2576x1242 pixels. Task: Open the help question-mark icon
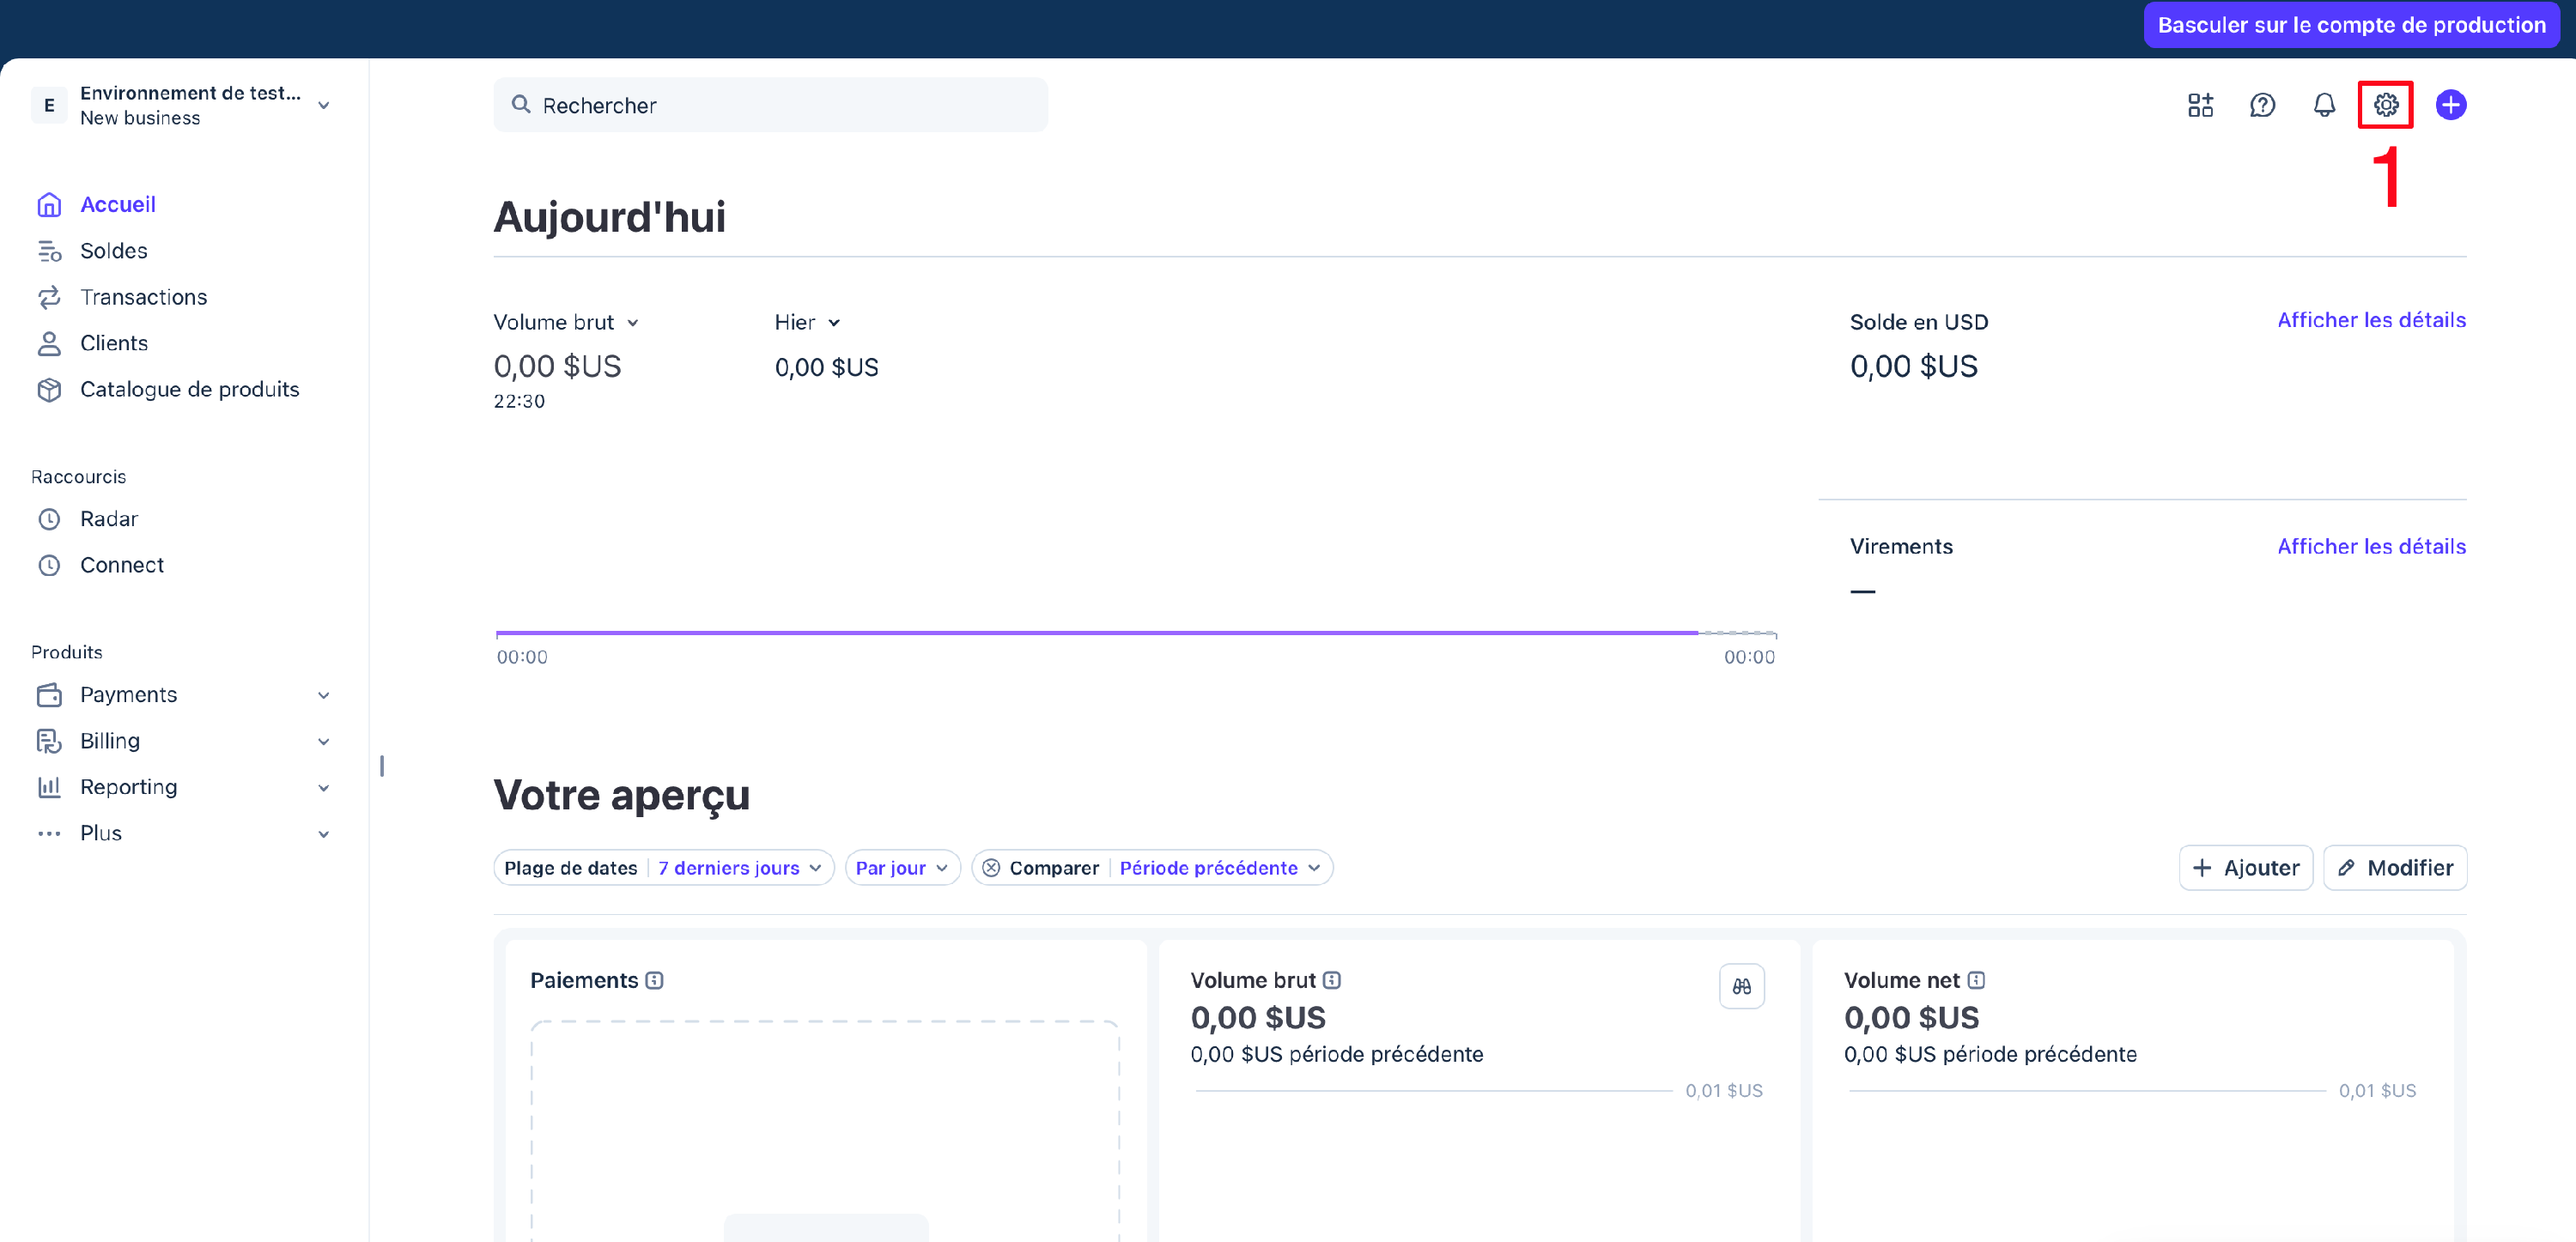2262,105
